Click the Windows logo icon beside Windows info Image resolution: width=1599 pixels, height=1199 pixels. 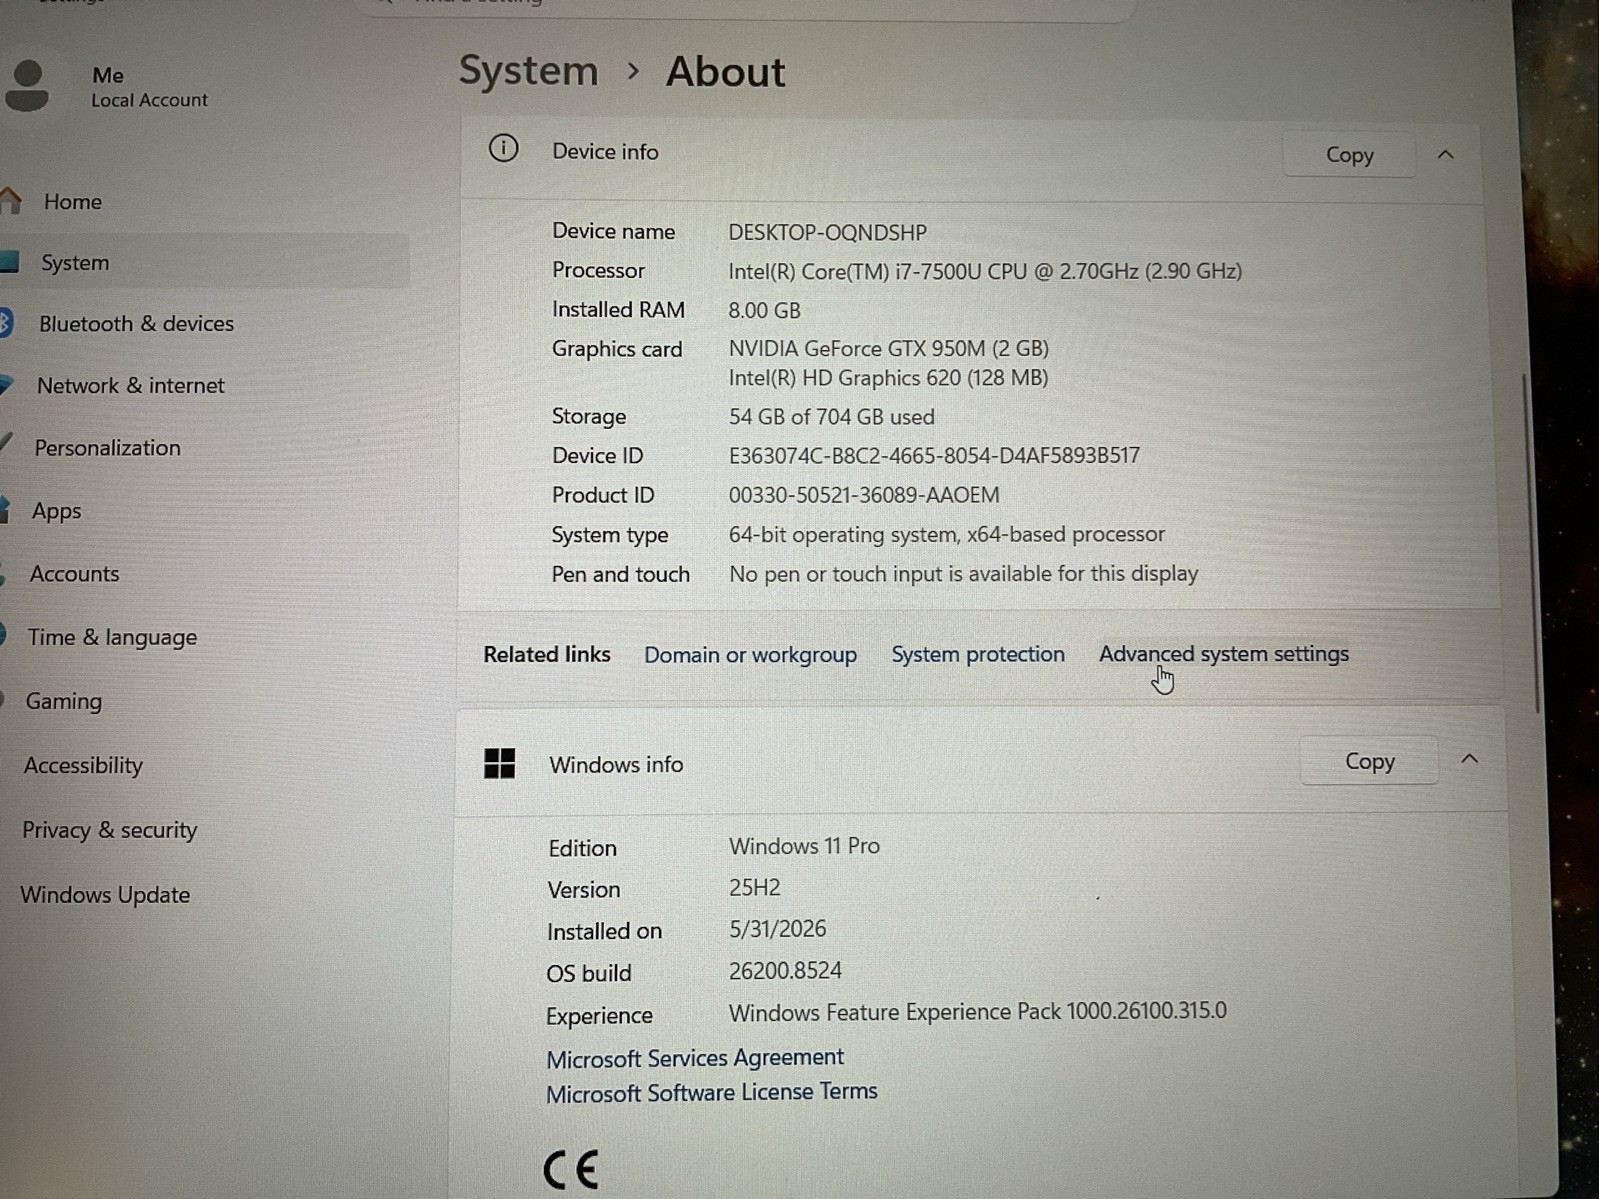coord(499,763)
